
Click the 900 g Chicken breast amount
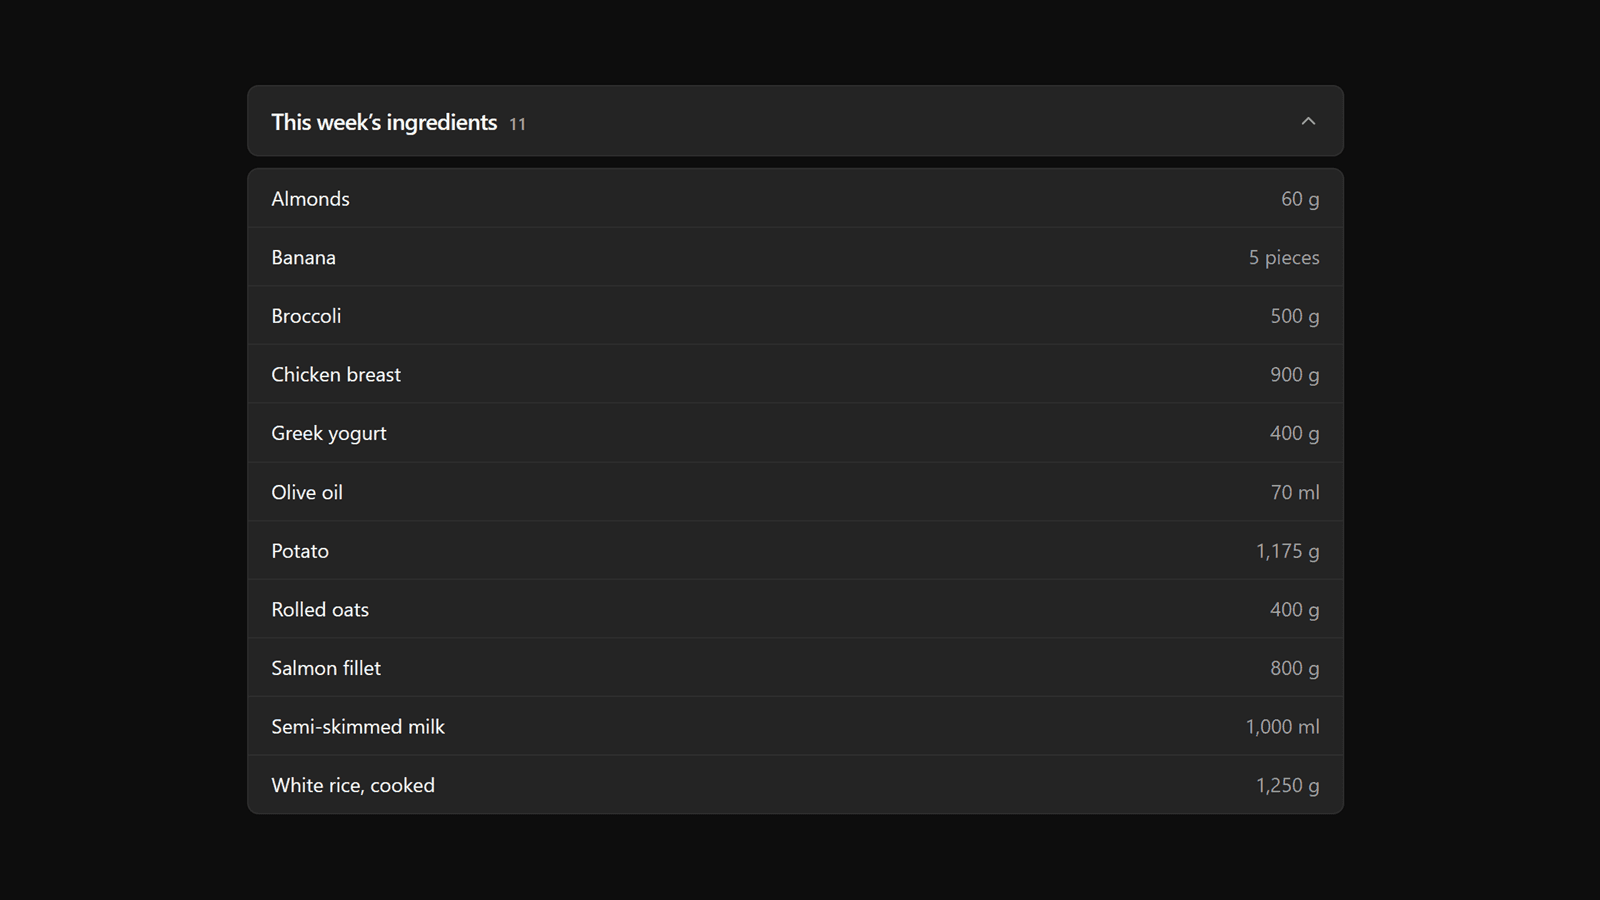1295,375
